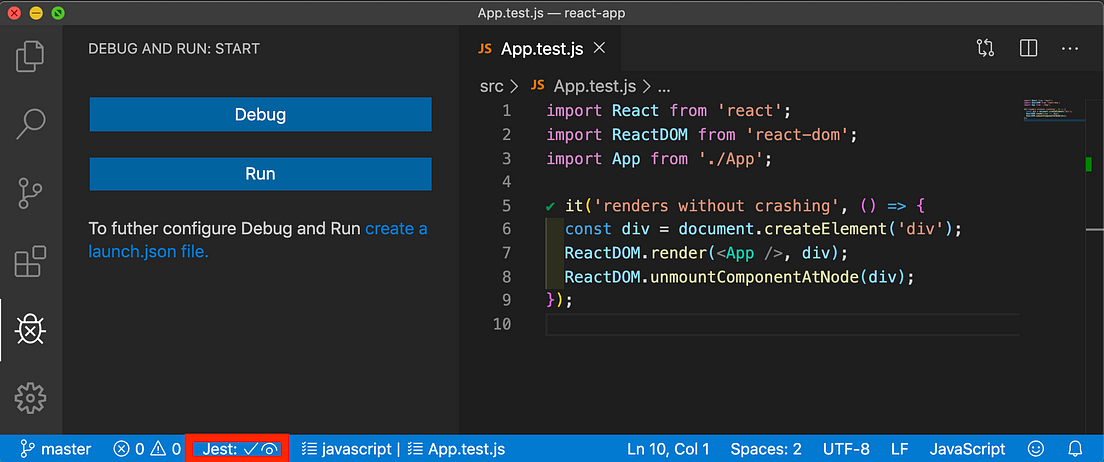Change file encoding via UTF-8
The image size is (1104, 462).
tap(846, 449)
